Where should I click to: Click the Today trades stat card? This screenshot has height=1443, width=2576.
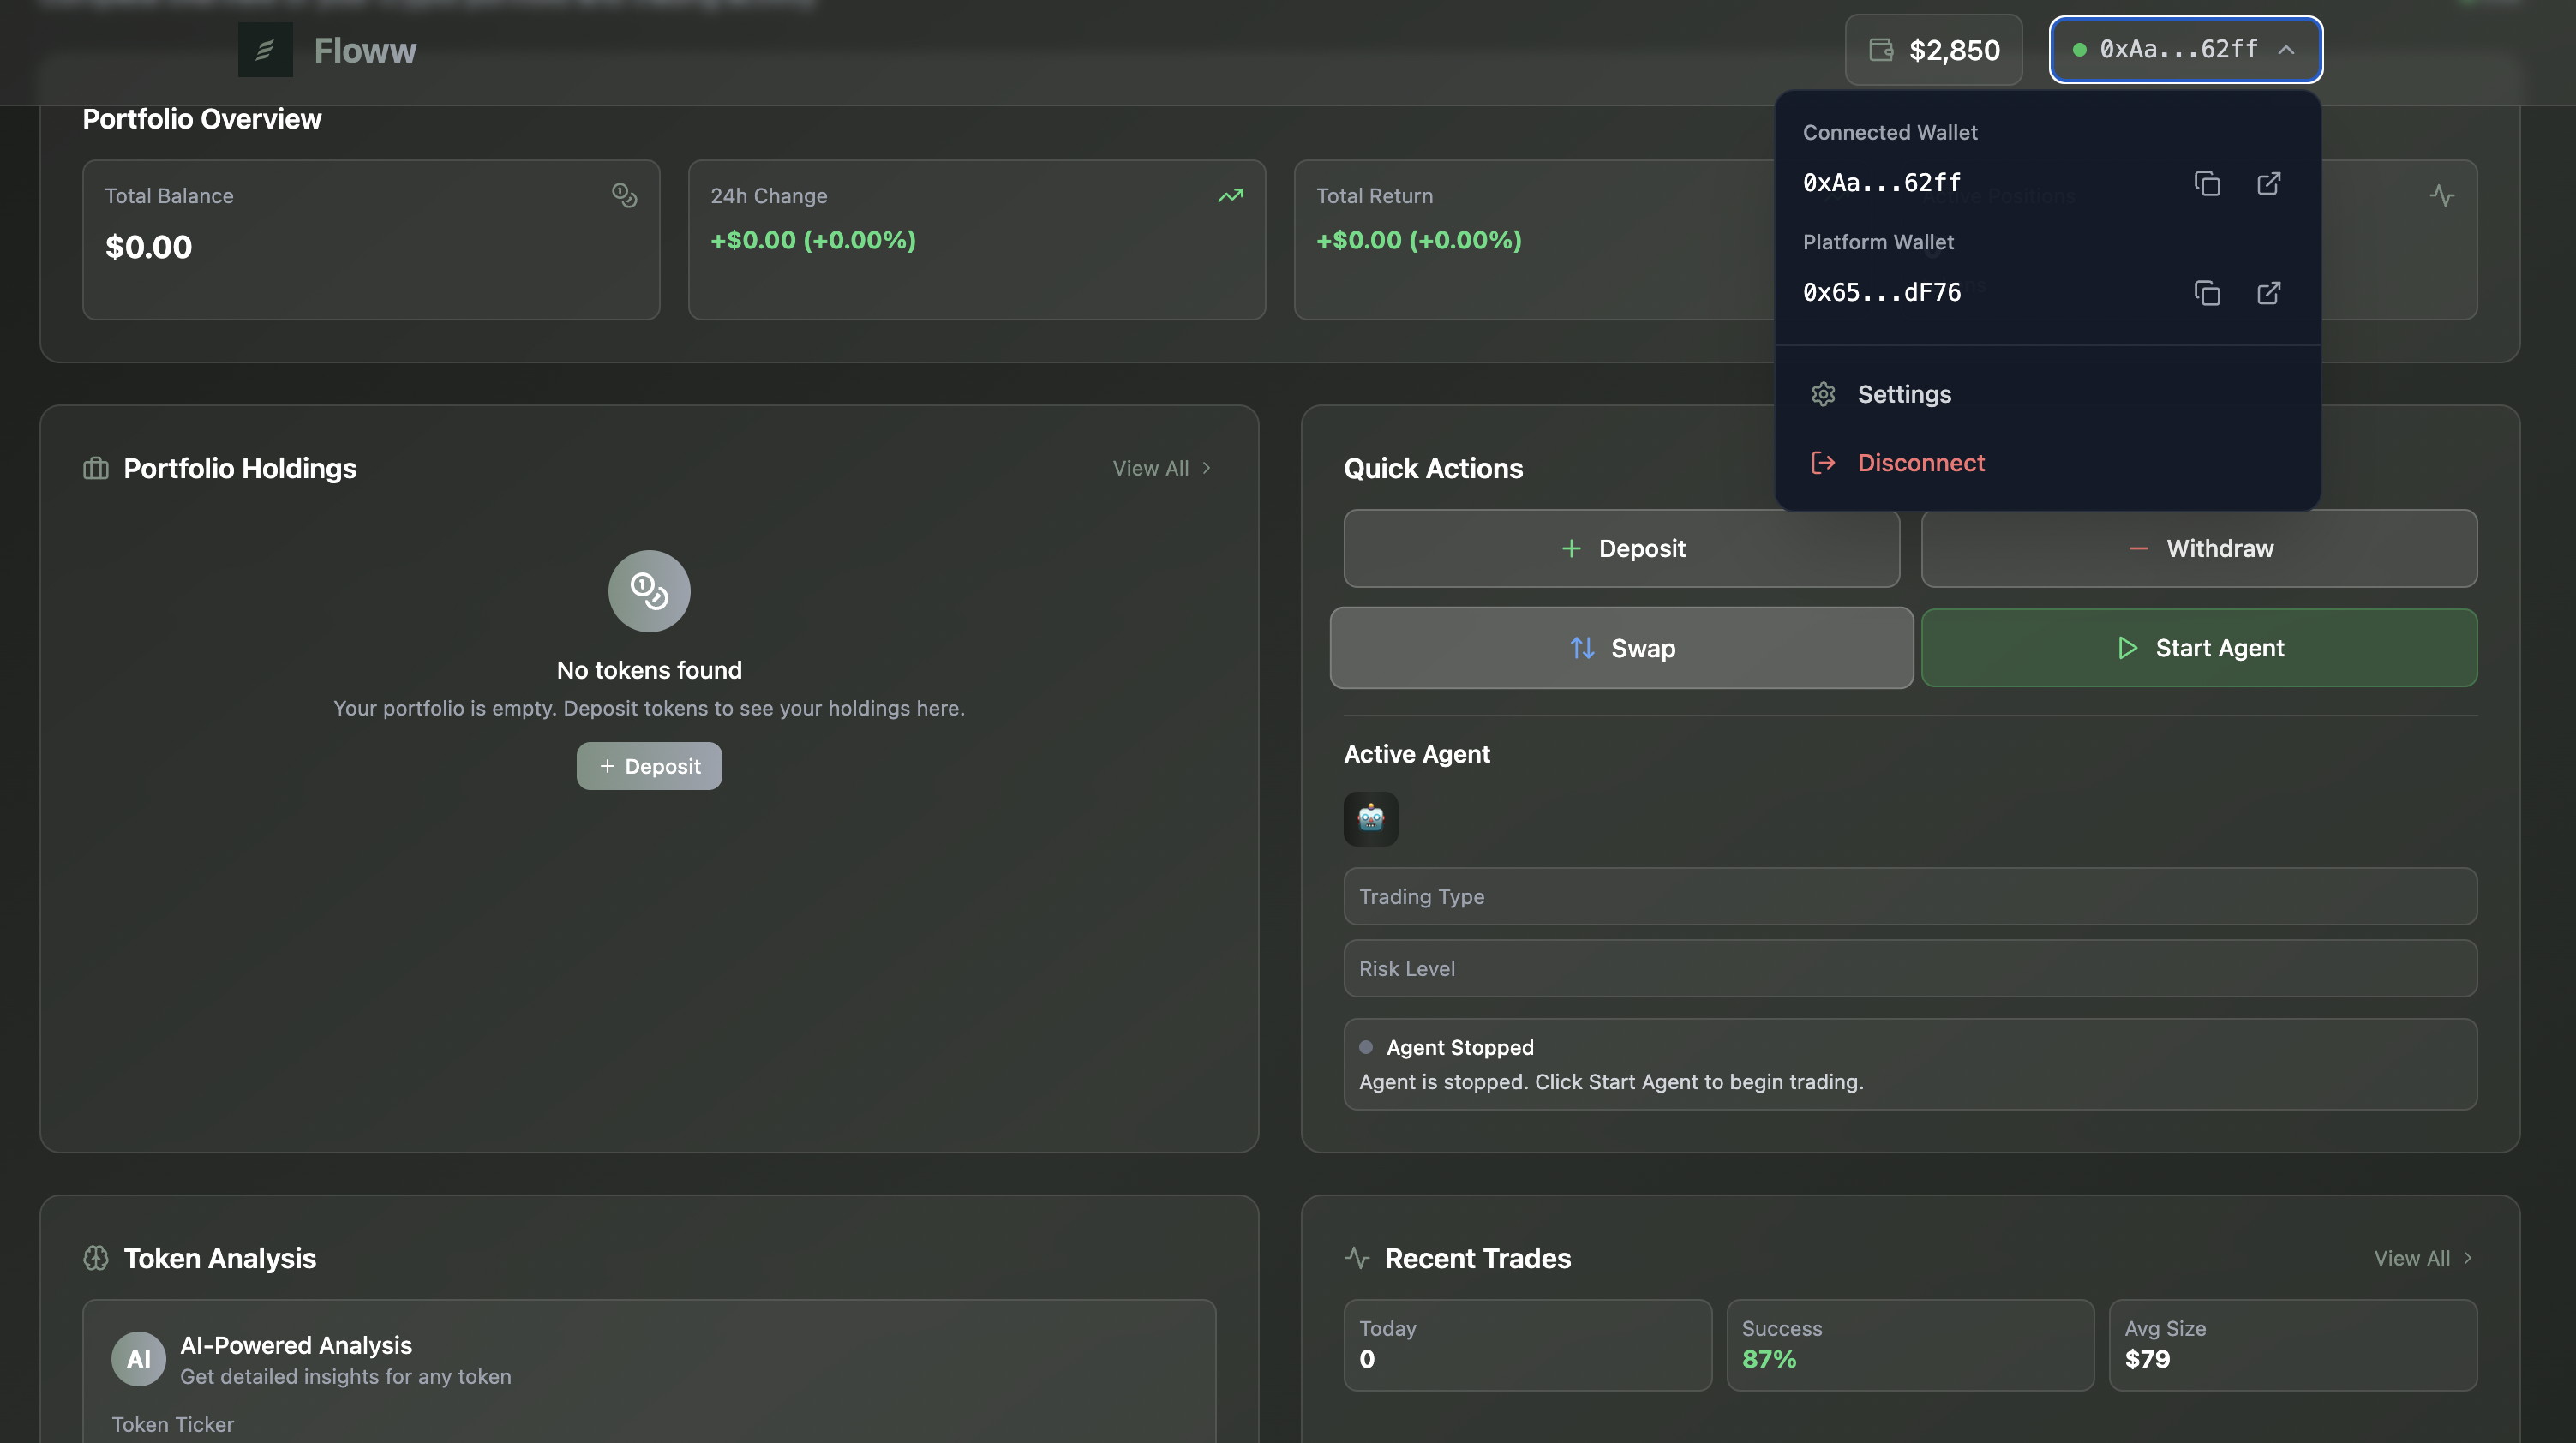point(1528,1345)
